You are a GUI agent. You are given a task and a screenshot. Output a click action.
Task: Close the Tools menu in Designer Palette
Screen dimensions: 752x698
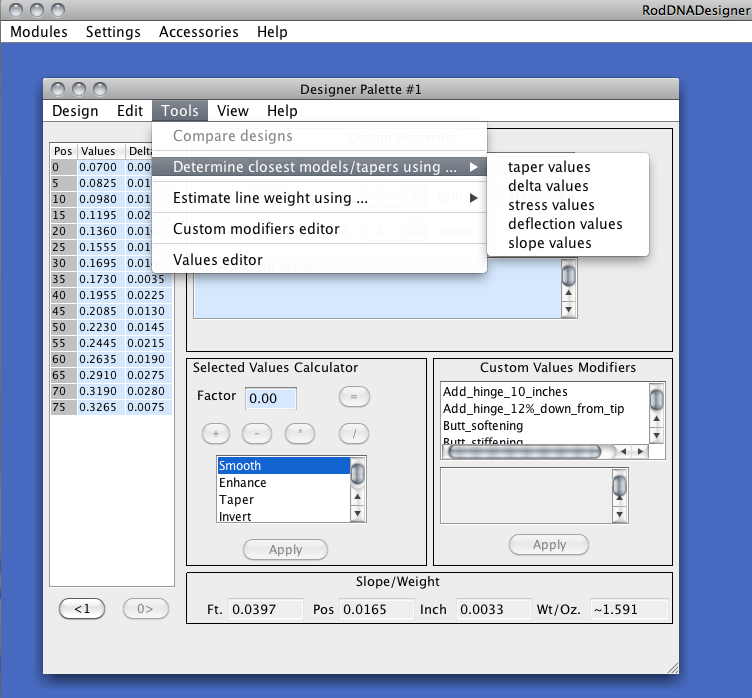(180, 111)
